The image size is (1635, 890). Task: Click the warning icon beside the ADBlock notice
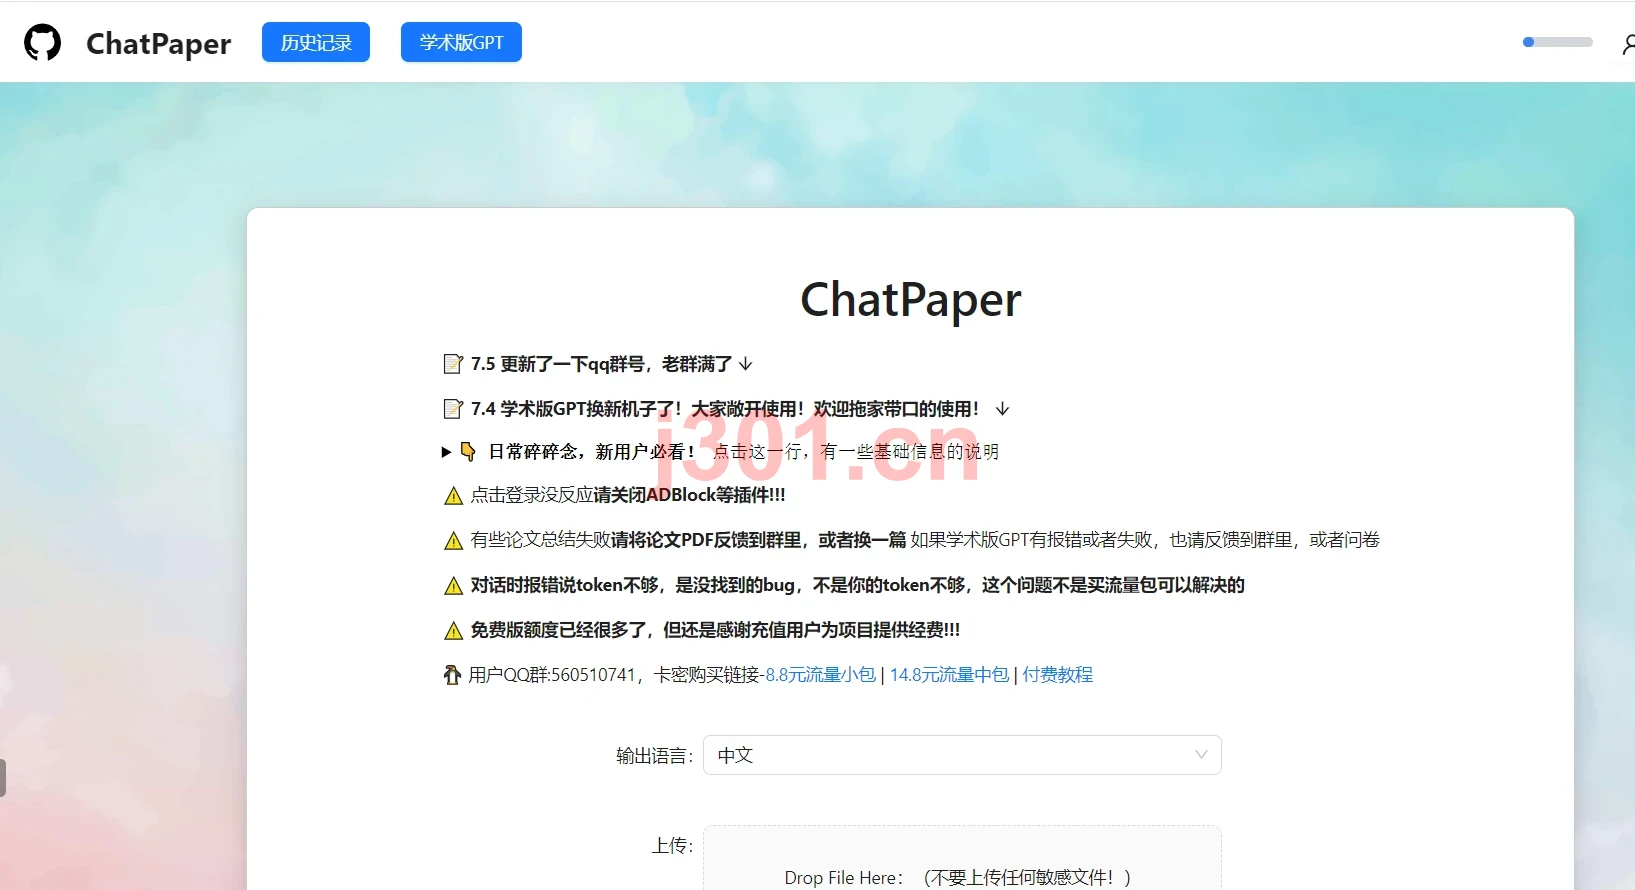tap(453, 496)
